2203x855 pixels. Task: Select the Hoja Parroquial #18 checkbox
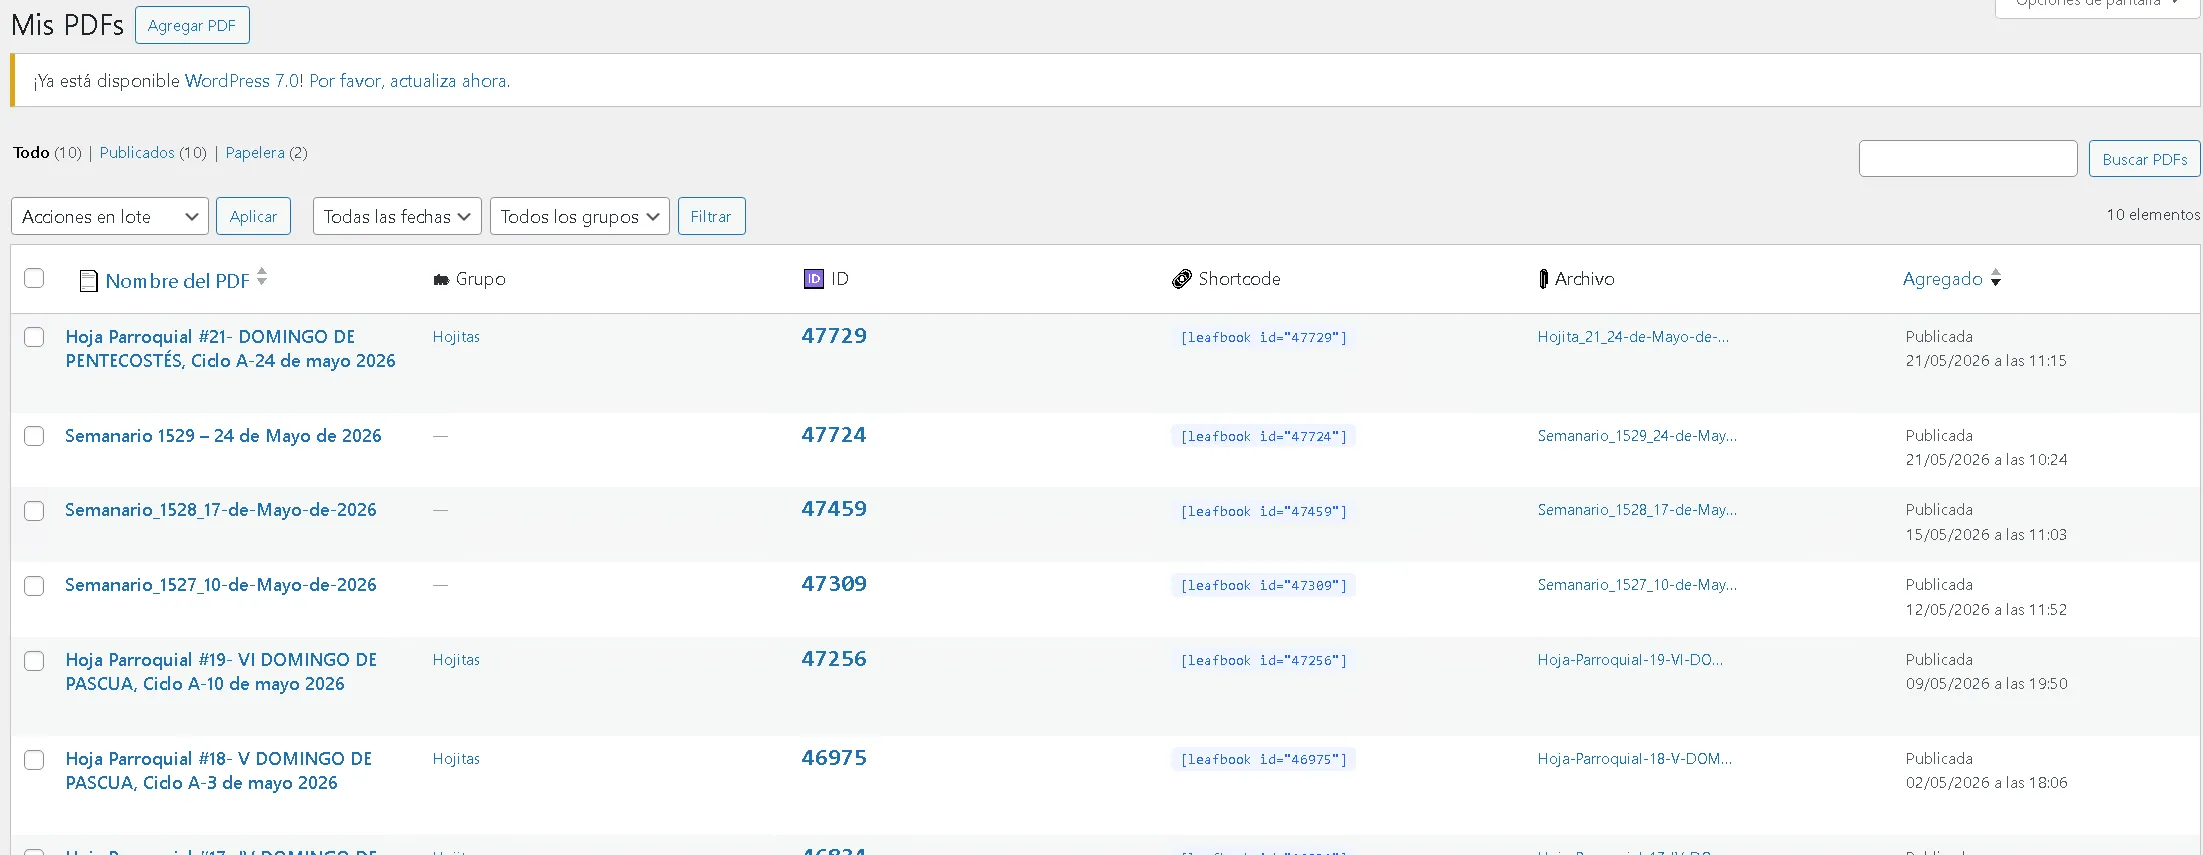(x=34, y=760)
